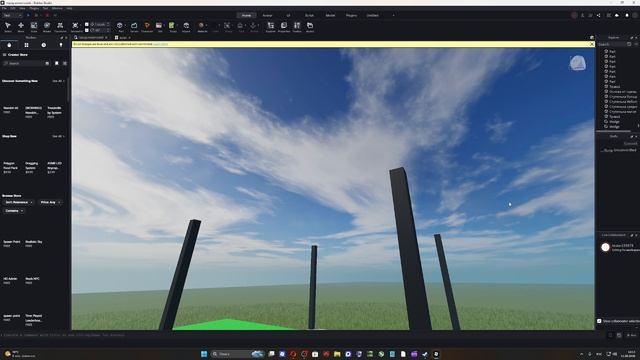Click the Properties toolbar icon
This screenshot has width=640, height=360.
284,27
